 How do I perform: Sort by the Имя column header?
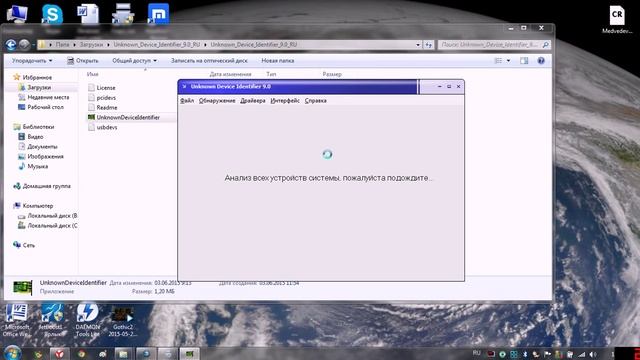[93, 74]
